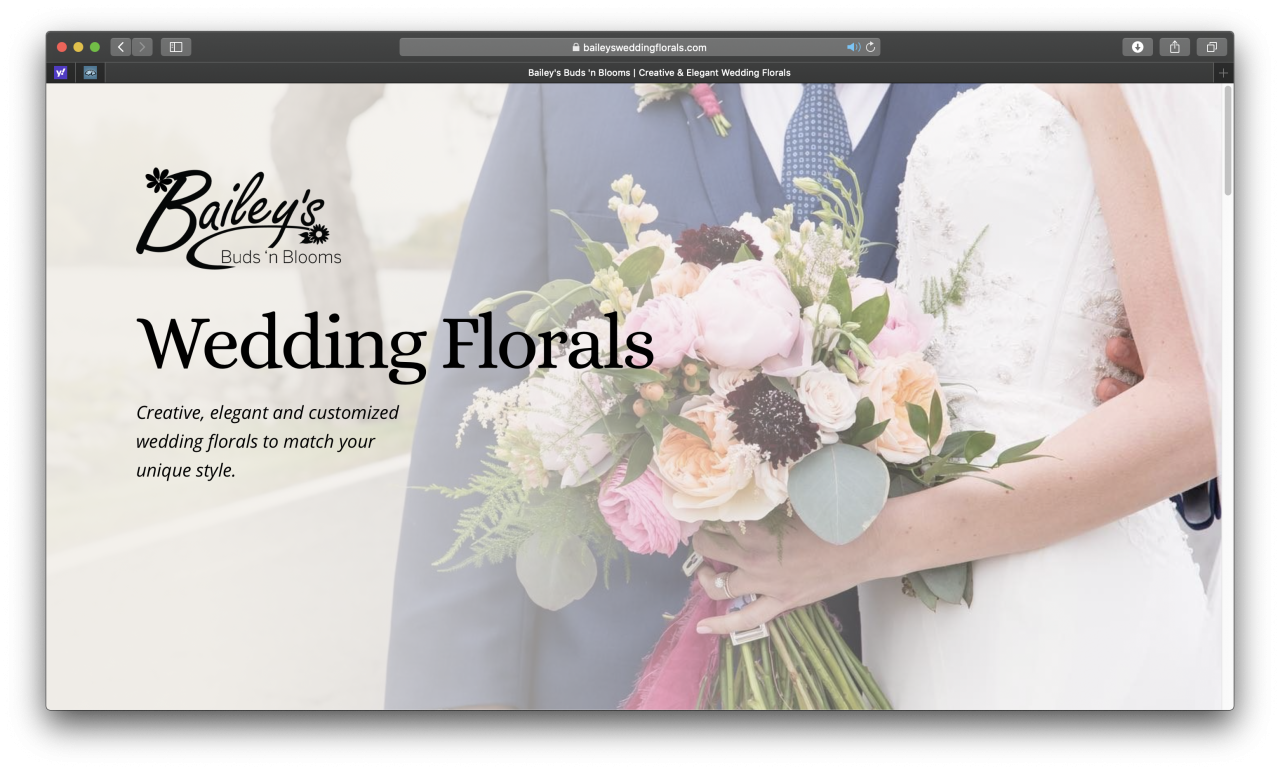Select the Bailey's Buds 'n Blooms tab
Viewport: 1280px width, 771px height.
(x=658, y=73)
